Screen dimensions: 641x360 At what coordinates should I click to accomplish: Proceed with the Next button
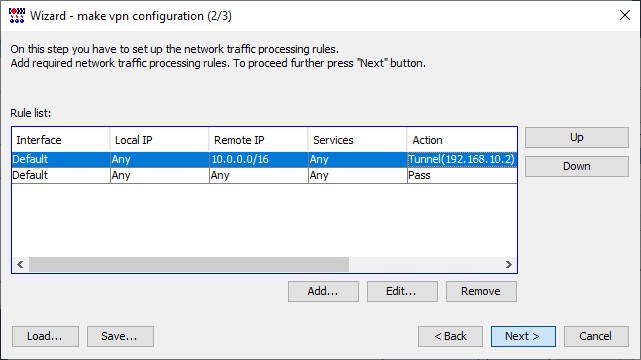pos(523,336)
